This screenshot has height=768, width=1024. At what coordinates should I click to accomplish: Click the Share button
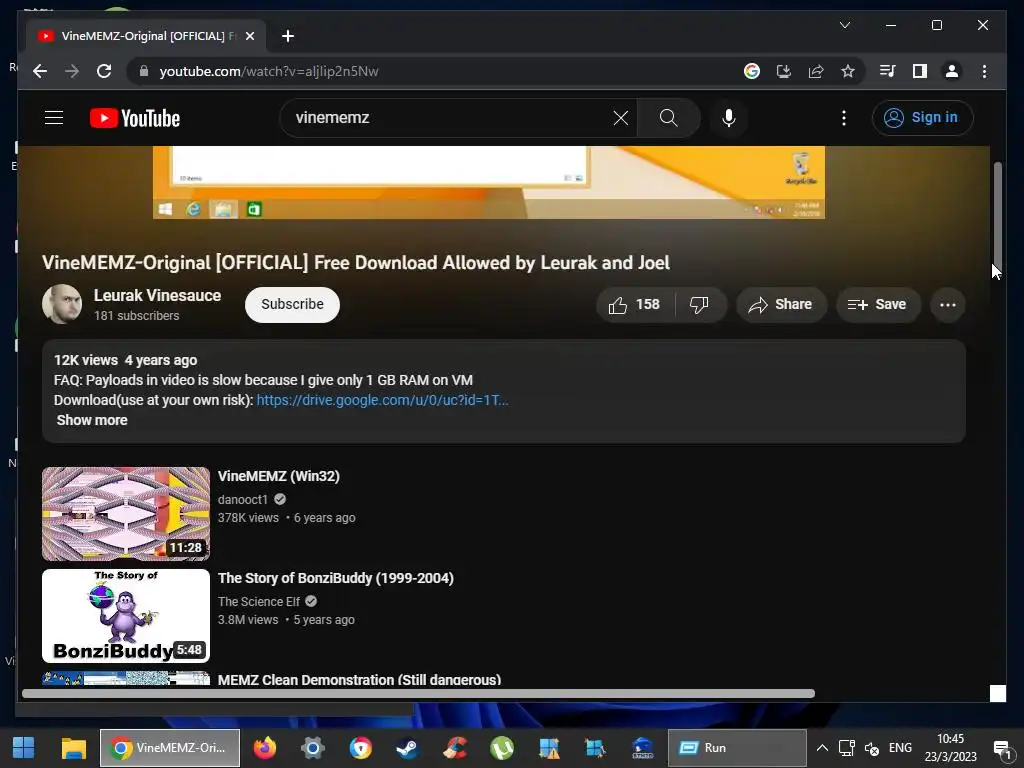click(781, 304)
